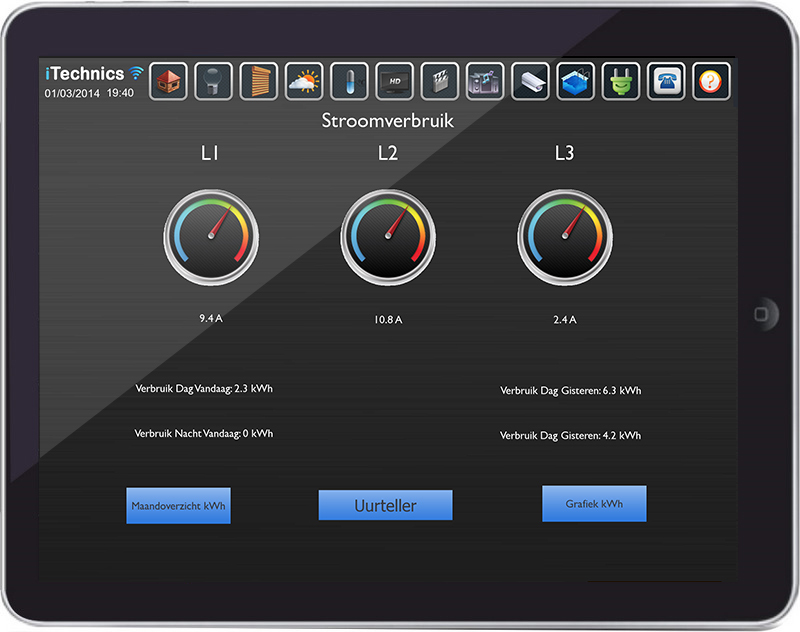800x632 pixels.
Task: Open the Grafiek kWh button
Action: [x=594, y=504]
